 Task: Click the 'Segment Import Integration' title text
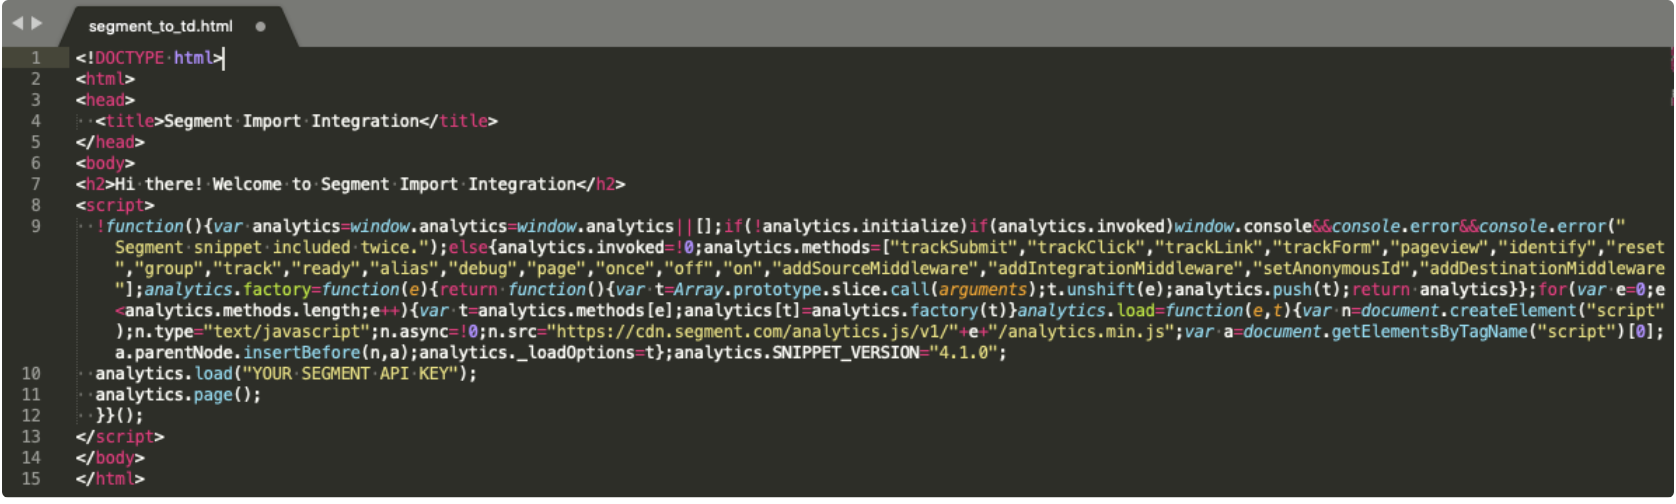tap(291, 121)
